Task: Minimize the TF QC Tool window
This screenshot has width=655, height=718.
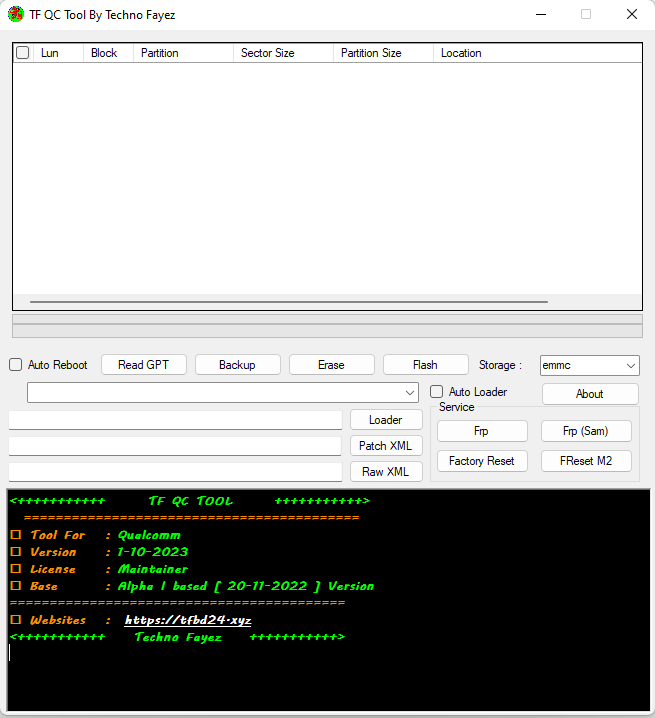Action: pos(541,15)
